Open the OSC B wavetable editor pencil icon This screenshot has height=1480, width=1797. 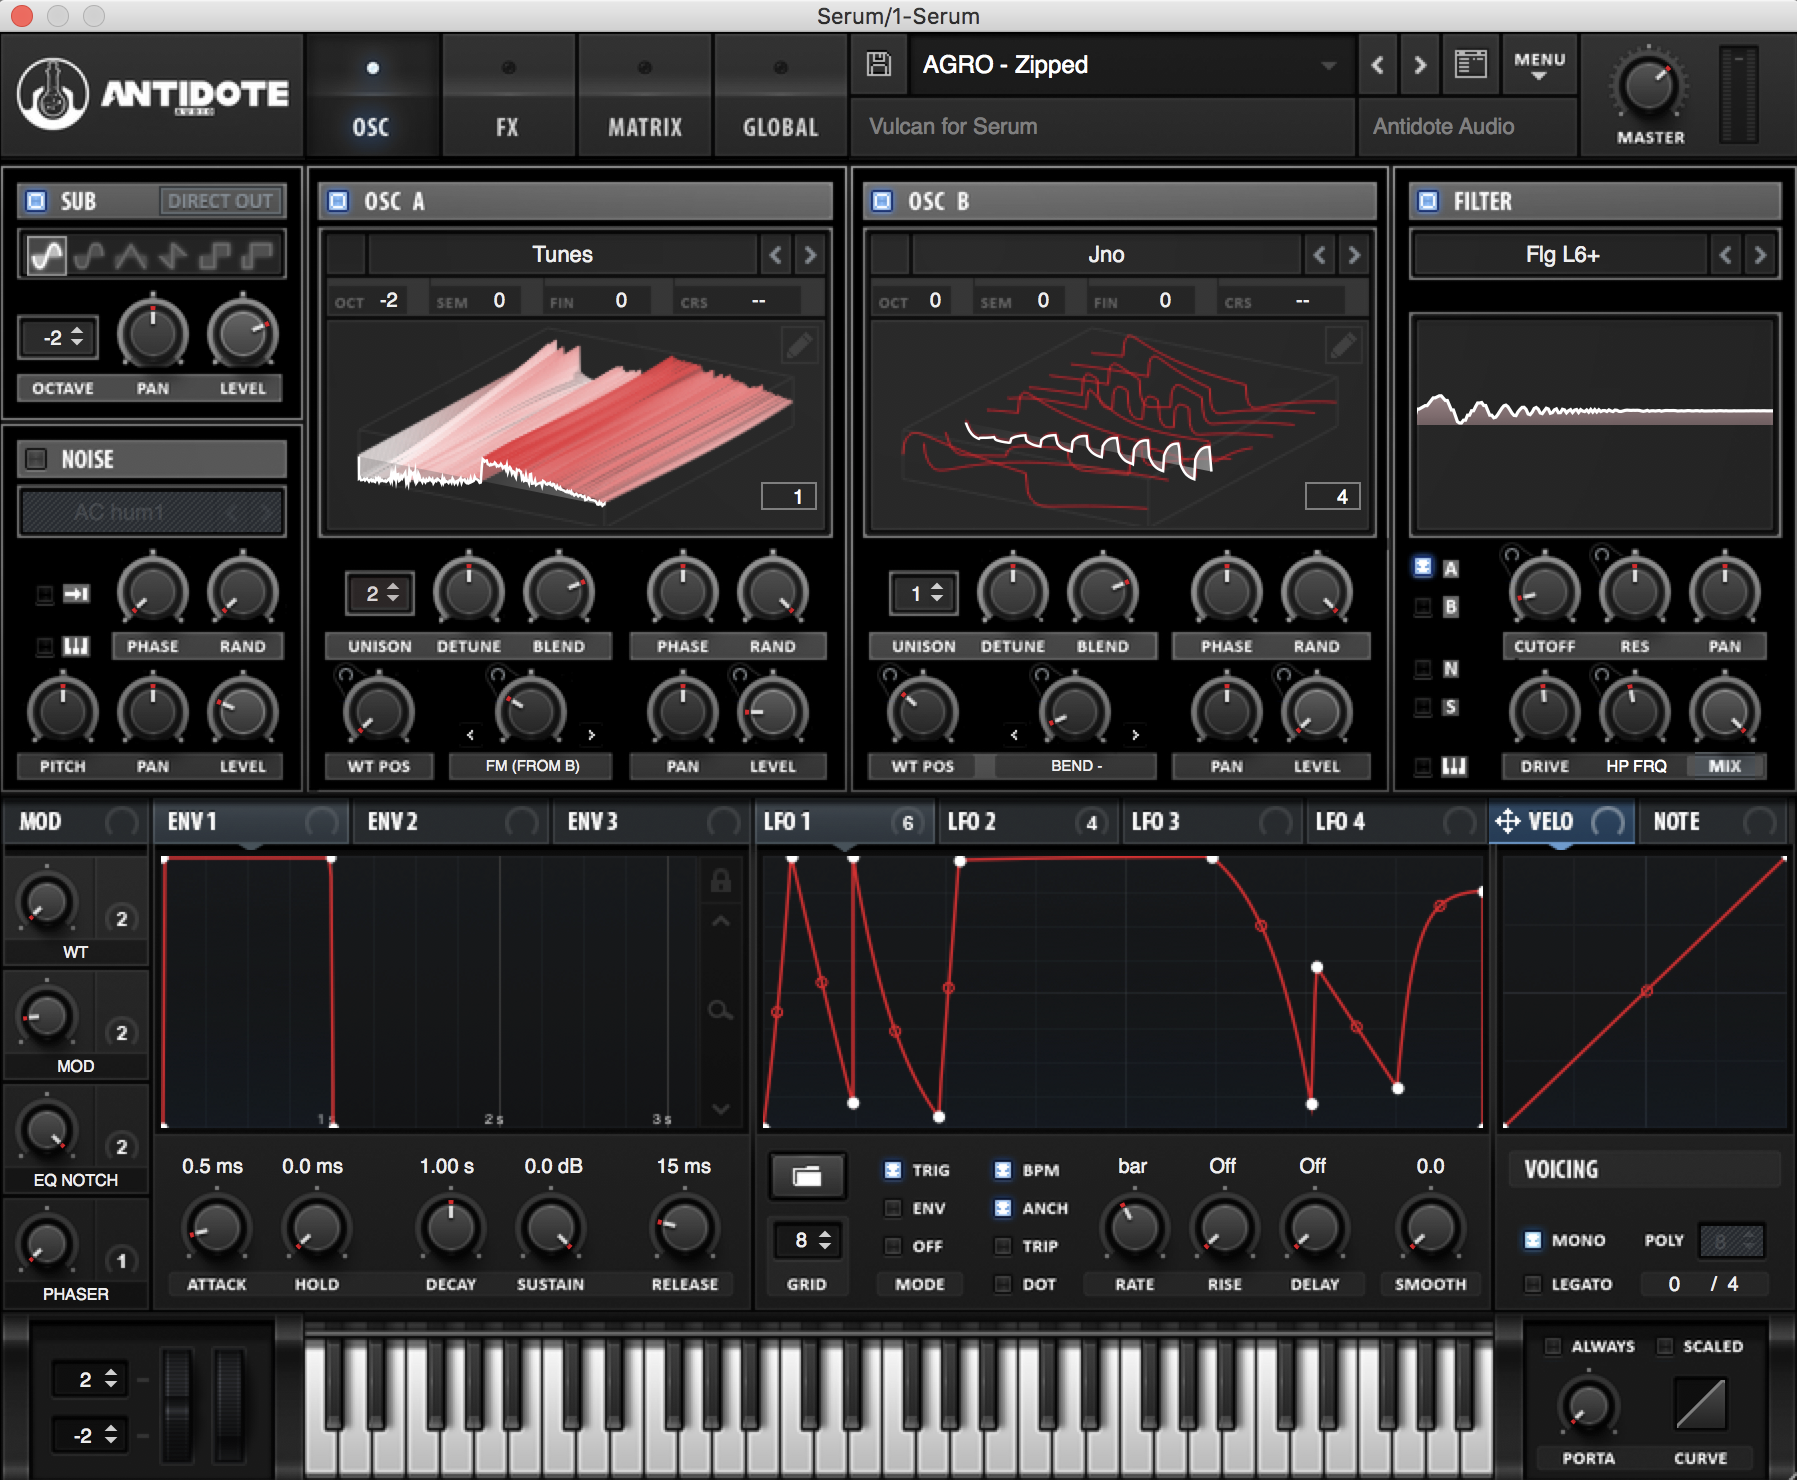tap(1344, 344)
